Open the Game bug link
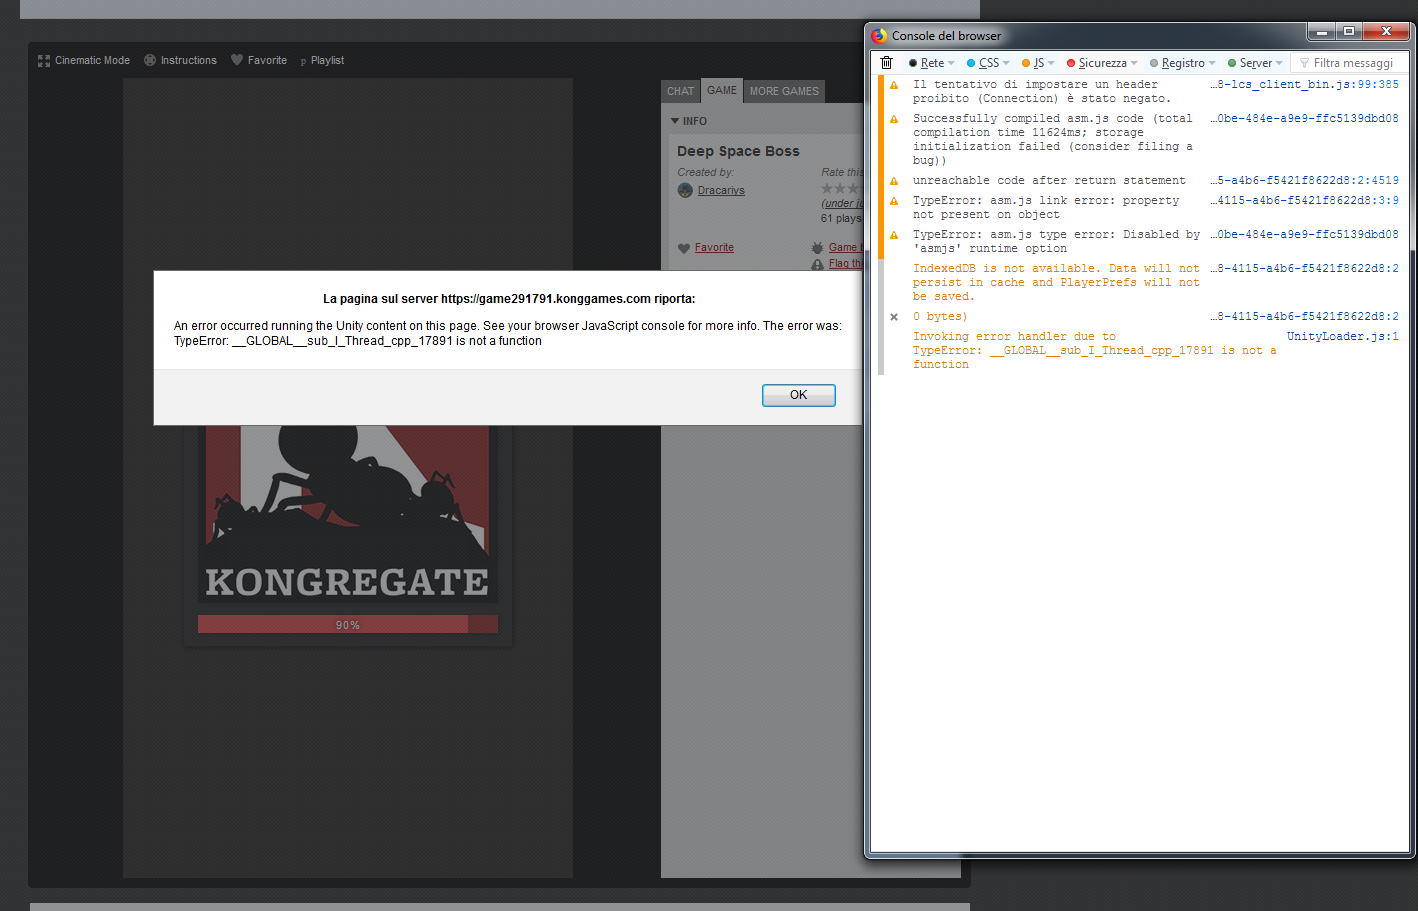The width and height of the screenshot is (1418, 911). coord(845,247)
